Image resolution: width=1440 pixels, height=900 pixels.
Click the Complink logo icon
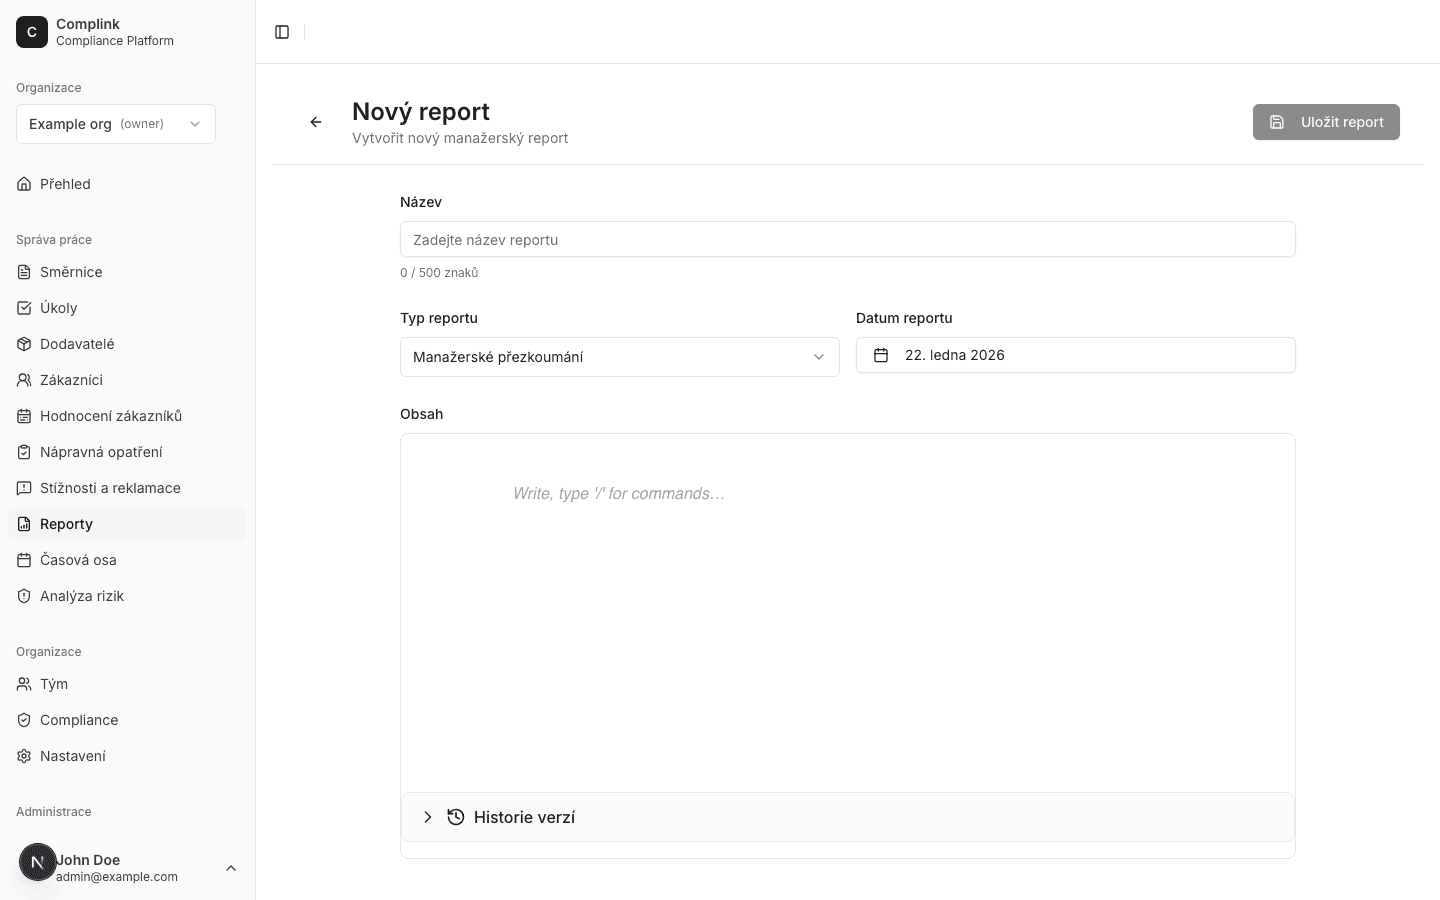pos(32,32)
